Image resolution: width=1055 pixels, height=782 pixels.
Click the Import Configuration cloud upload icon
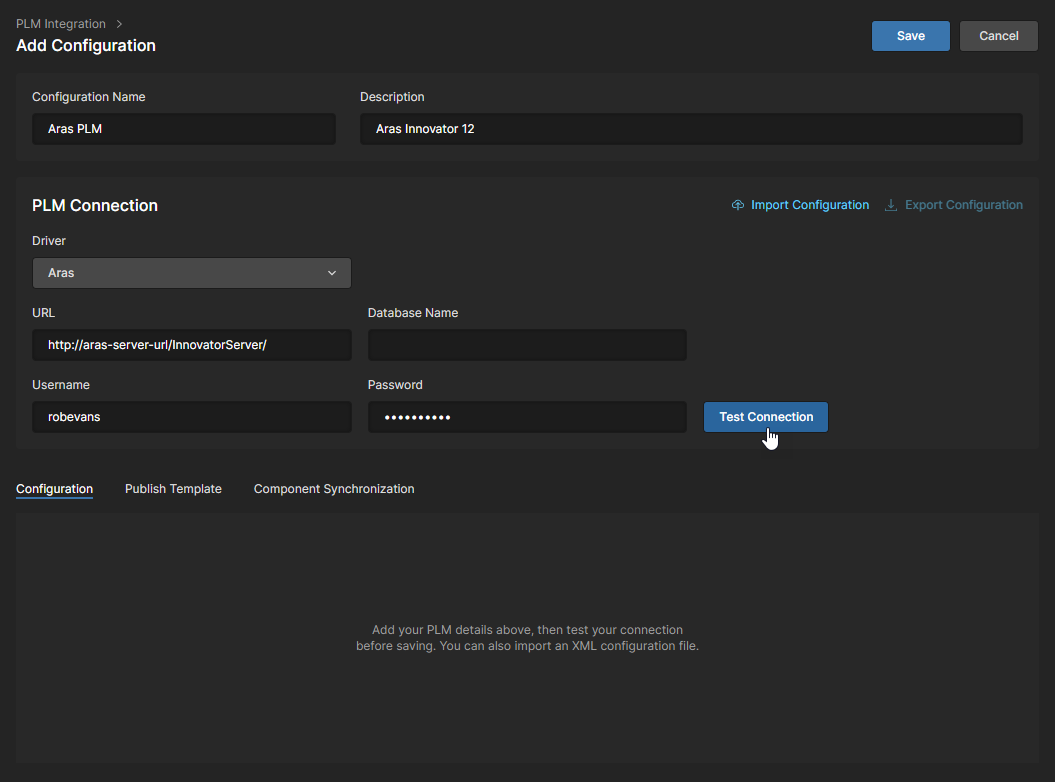(738, 205)
